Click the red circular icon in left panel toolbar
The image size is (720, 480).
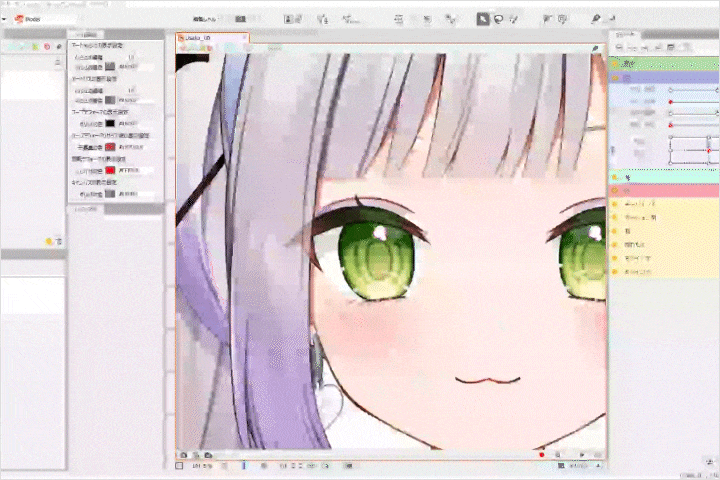click(x=47, y=47)
